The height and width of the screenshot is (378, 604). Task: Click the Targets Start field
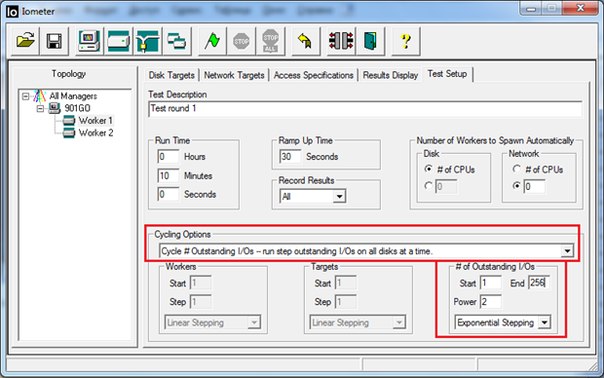coord(346,283)
